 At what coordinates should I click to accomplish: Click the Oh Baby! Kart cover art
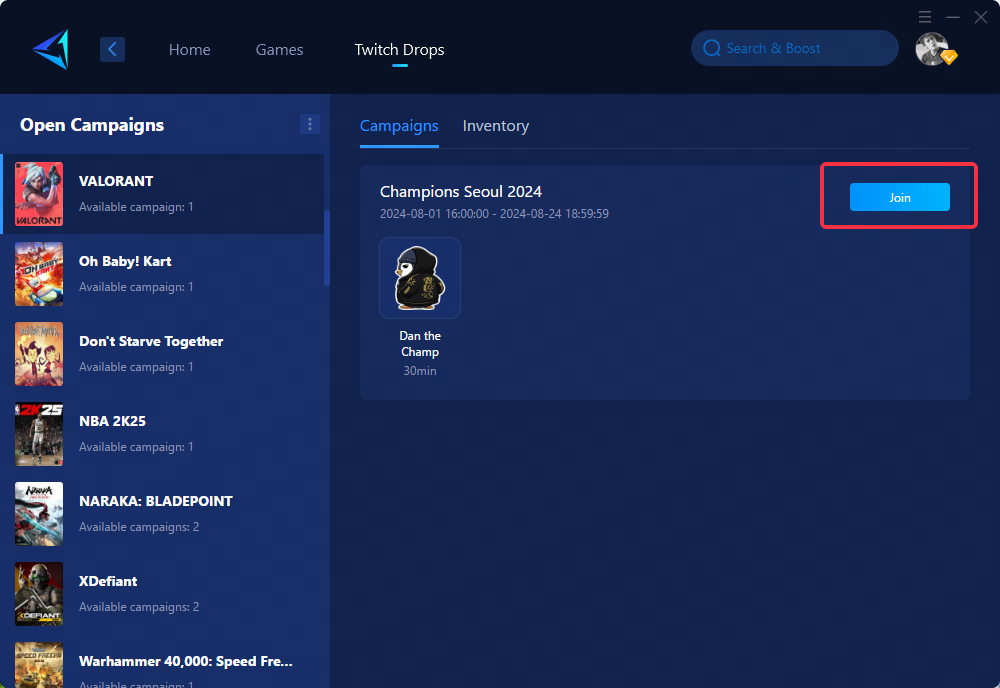point(39,274)
